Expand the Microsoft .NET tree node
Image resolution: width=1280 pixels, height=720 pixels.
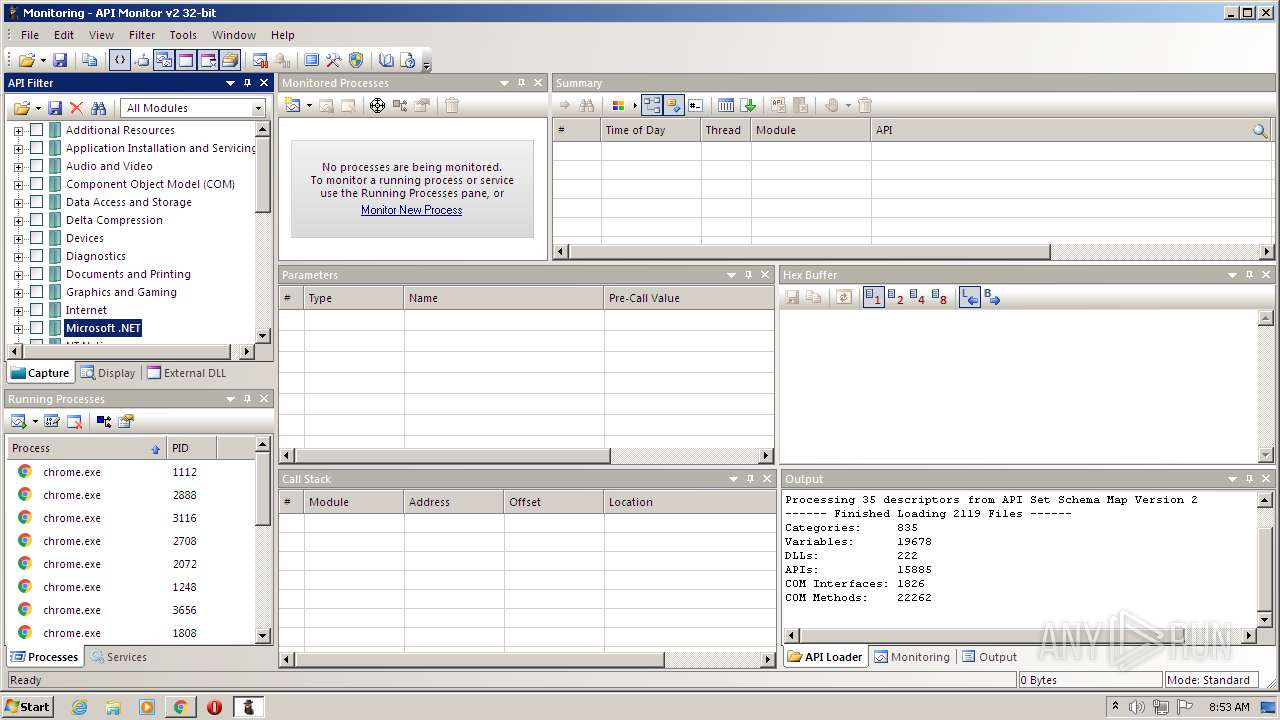click(18, 328)
